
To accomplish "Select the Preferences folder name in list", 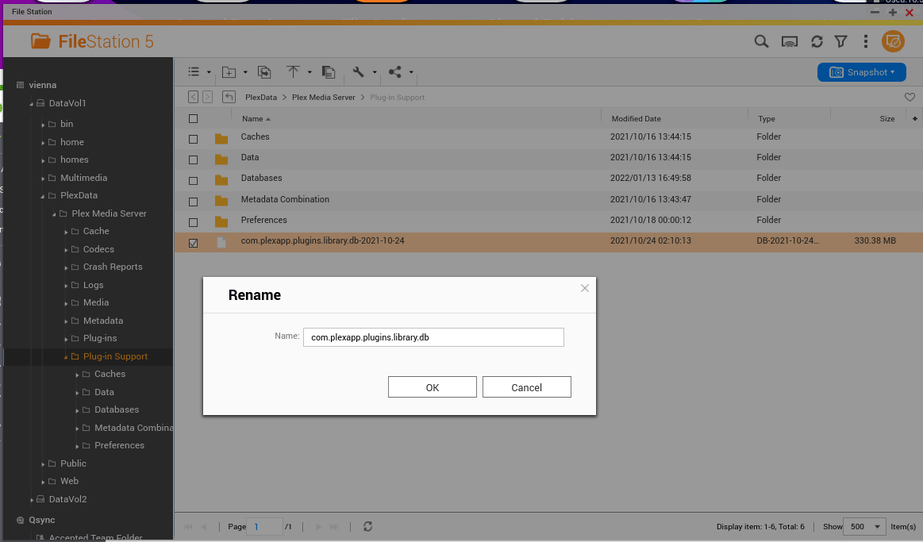I will pos(264,220).
